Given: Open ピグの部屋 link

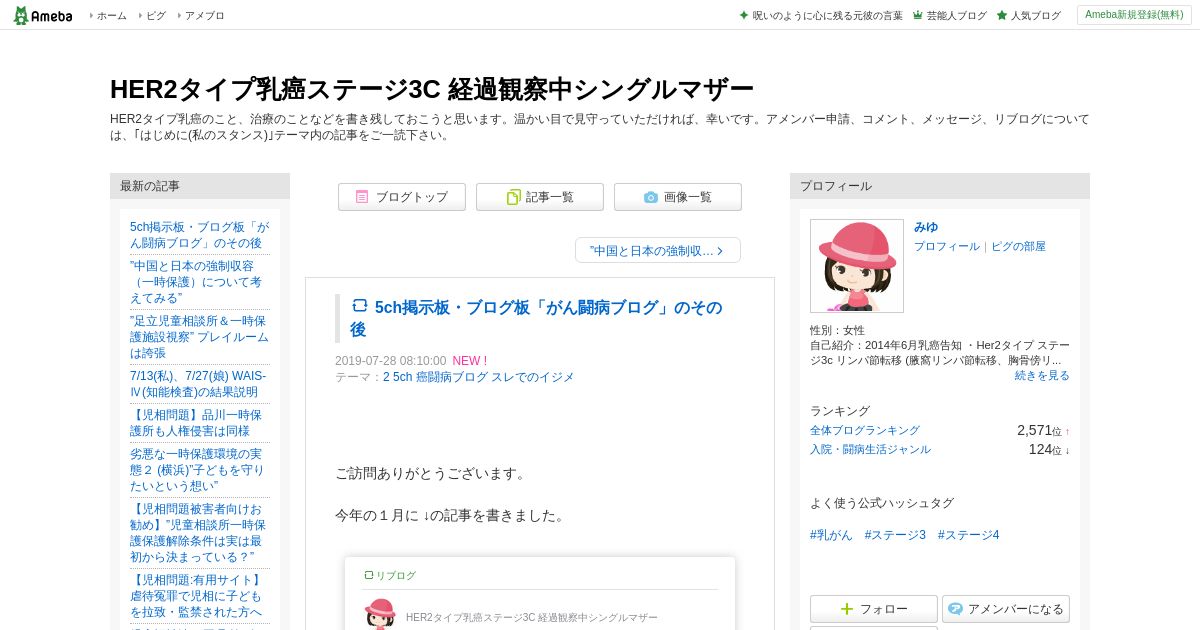Looking at the screenshot, I should click(1018, 246).
